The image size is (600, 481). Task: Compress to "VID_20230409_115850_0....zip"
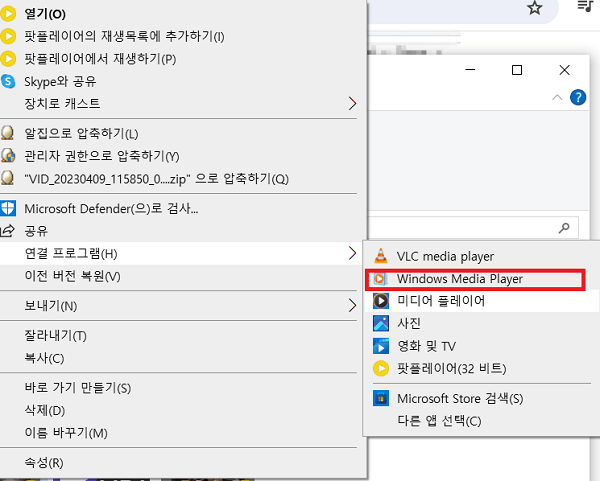(157, 179)
